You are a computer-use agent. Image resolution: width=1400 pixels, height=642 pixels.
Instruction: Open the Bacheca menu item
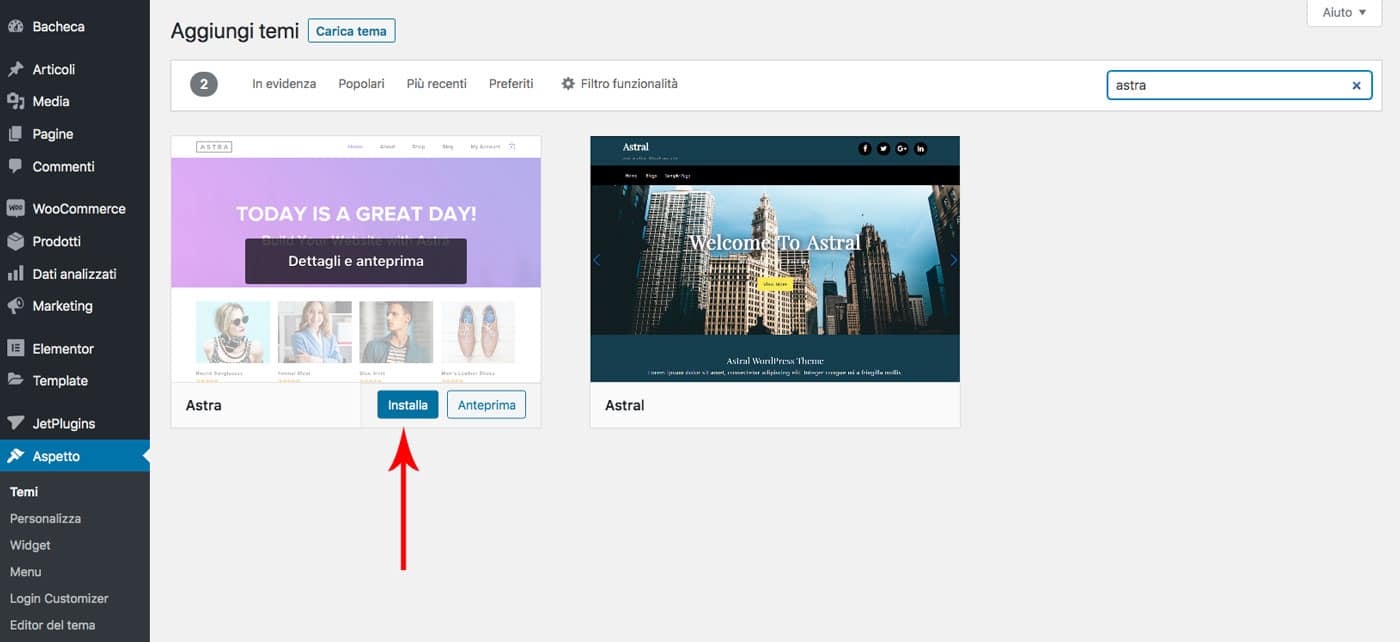[x=75, y=27]
